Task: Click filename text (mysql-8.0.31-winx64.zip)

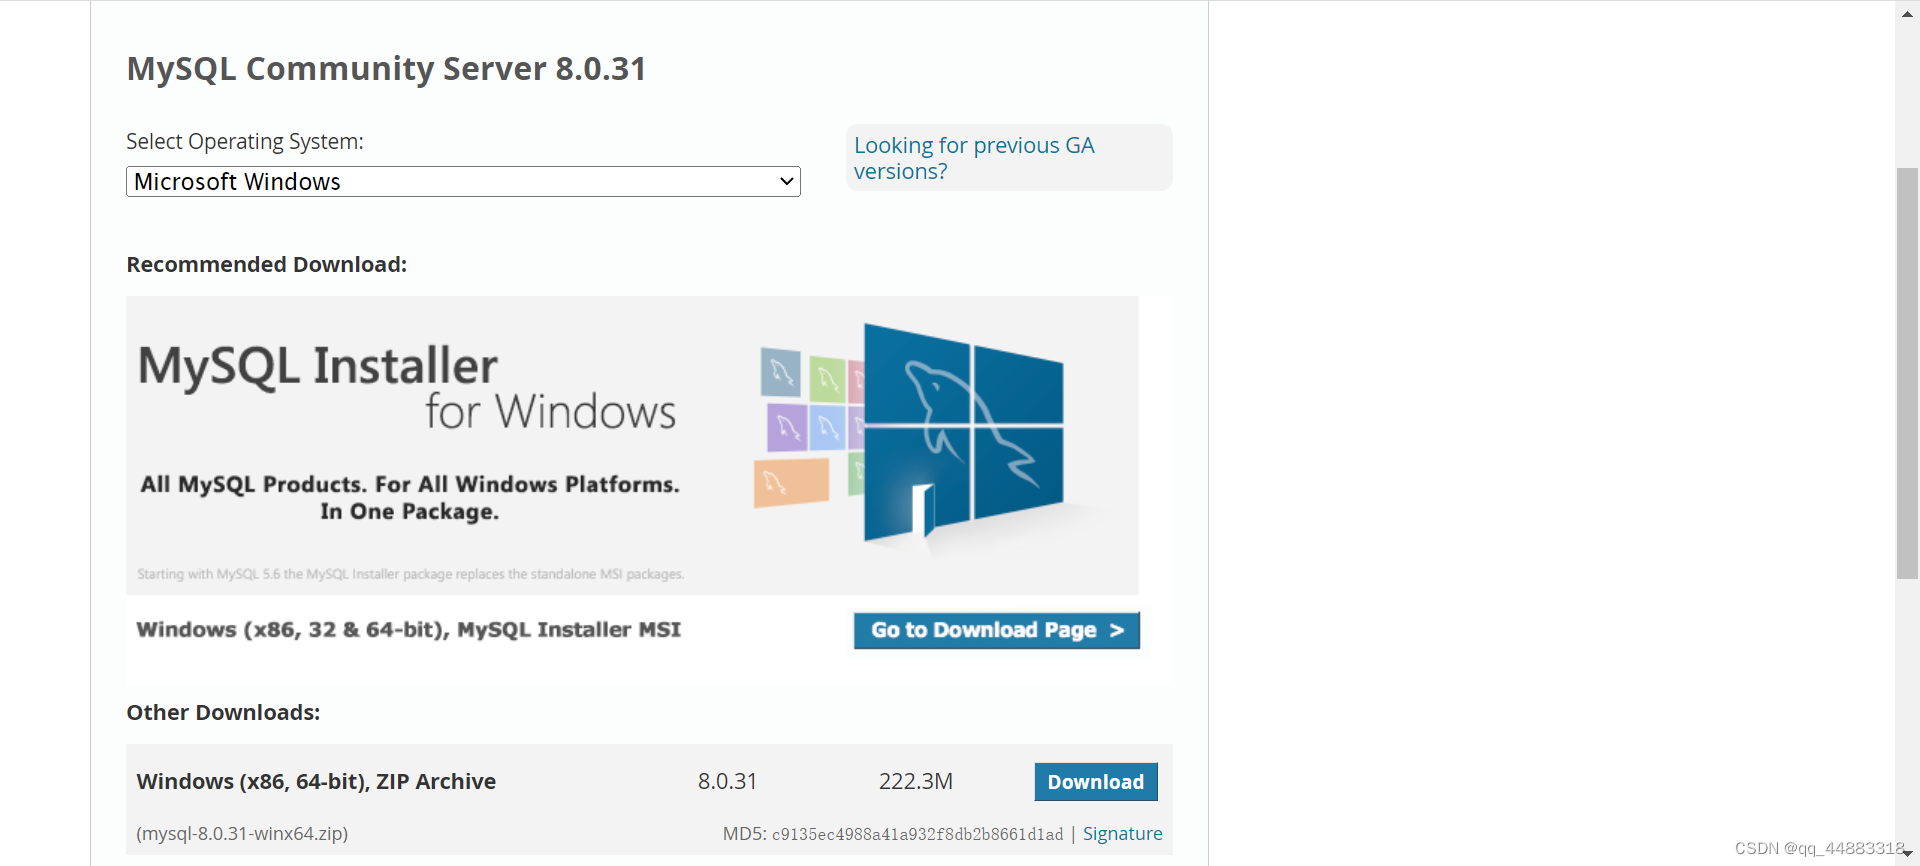Action: 242,833
